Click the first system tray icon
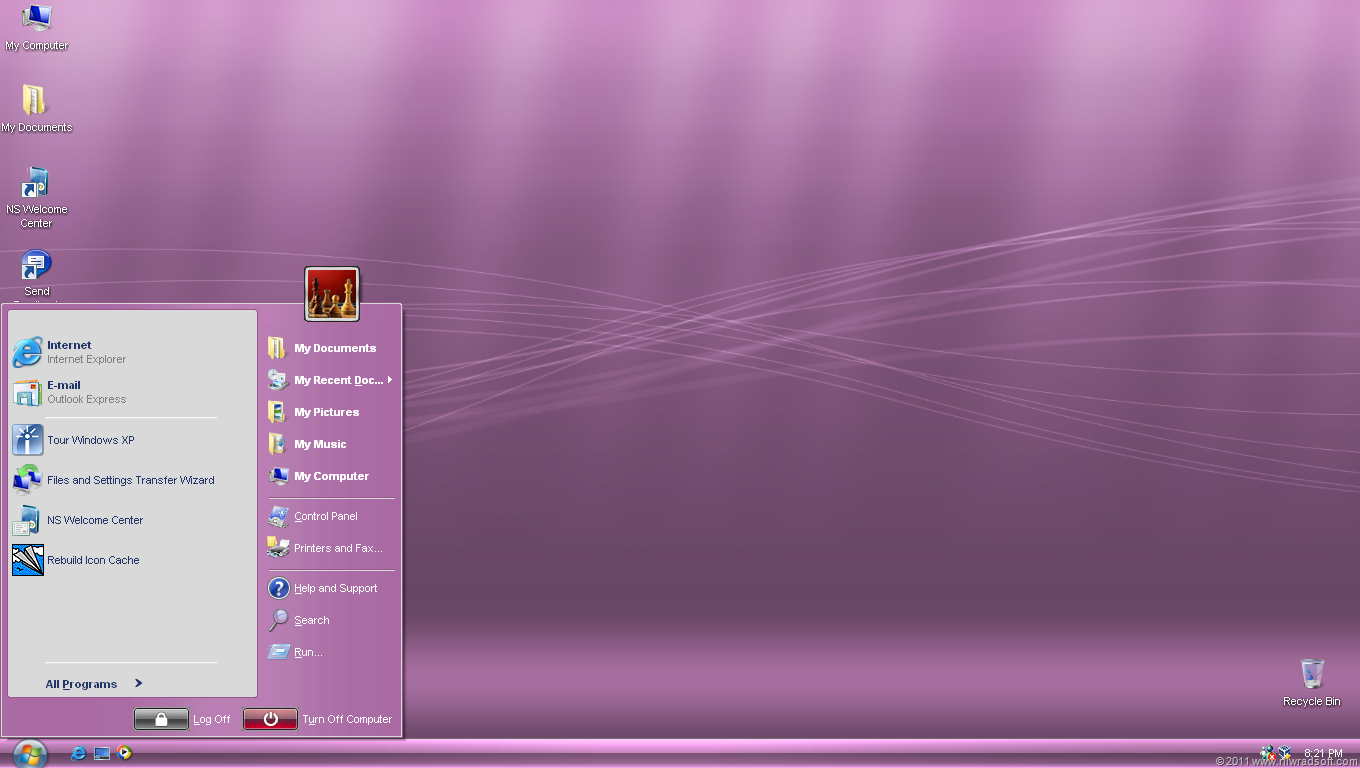 1267,753
